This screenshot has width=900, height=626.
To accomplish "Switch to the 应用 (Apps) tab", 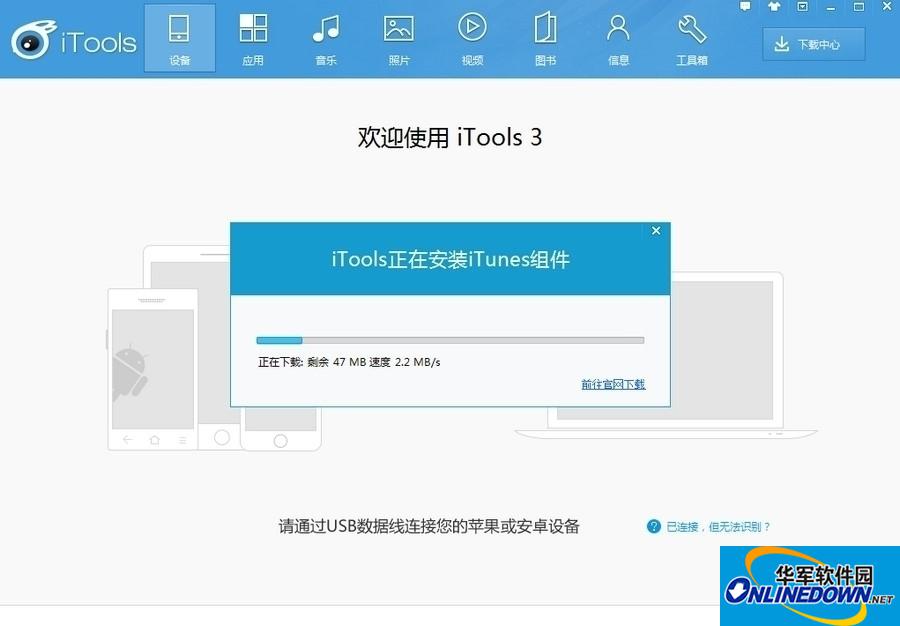I will (253, 38).
